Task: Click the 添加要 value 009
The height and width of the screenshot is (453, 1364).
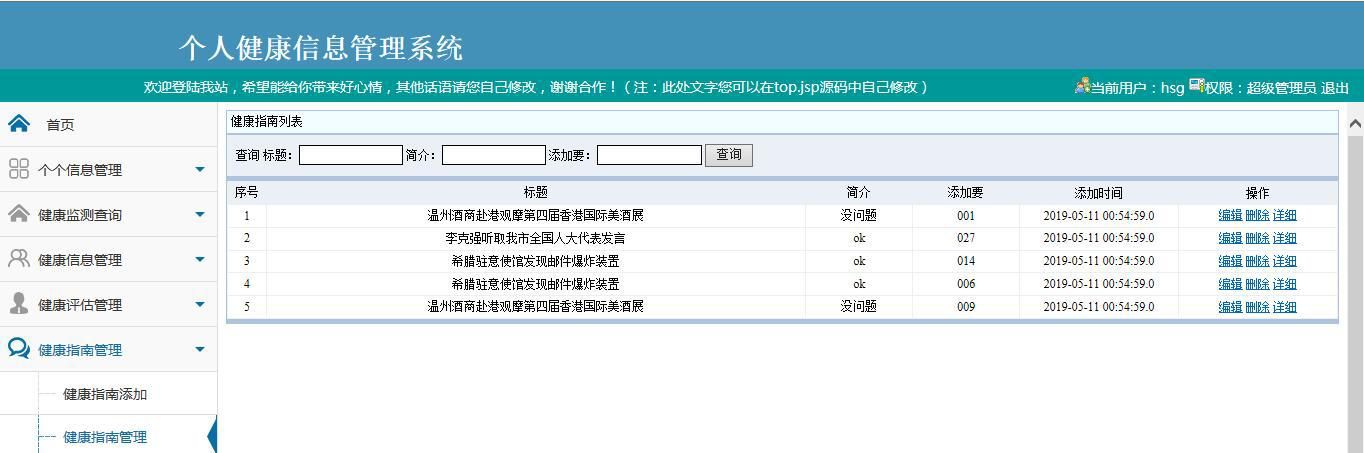Action: (x=965, y=307)
